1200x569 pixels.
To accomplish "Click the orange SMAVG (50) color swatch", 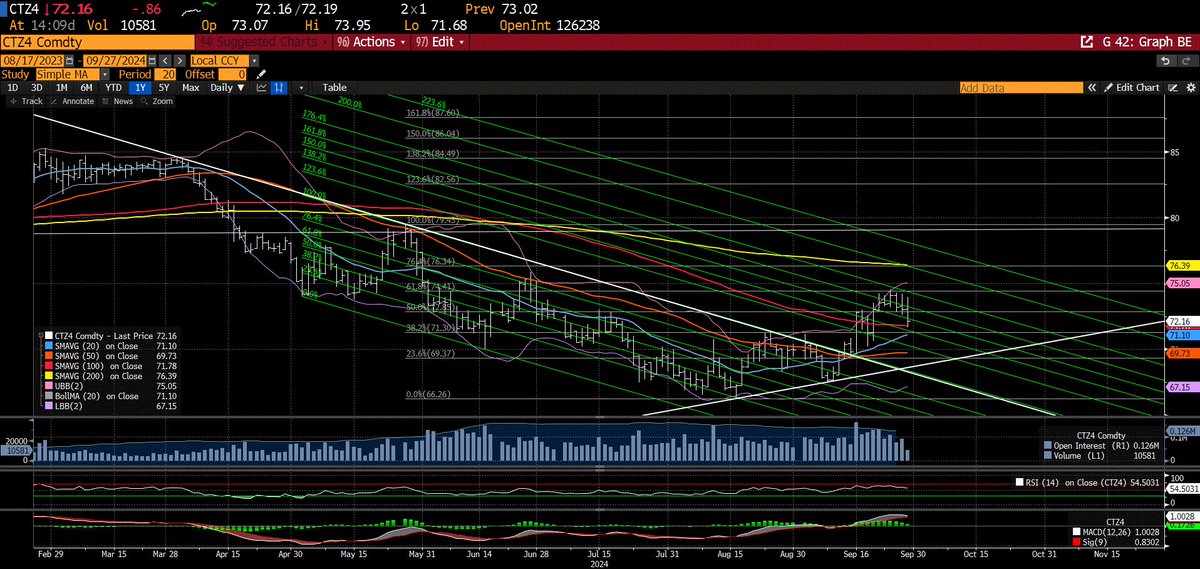I will point(49,356).
